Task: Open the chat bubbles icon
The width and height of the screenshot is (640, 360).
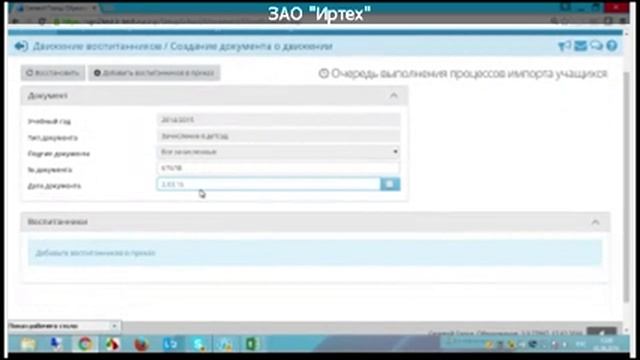Action: pyautogui.click(x=596, y=46)
